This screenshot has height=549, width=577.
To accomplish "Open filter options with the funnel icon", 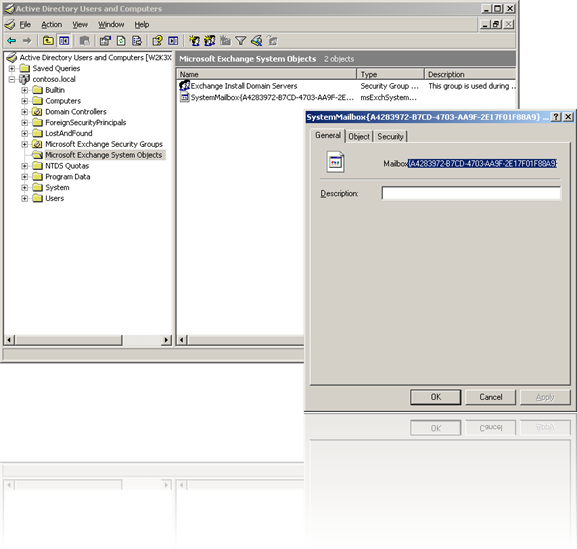I will 241,40.
